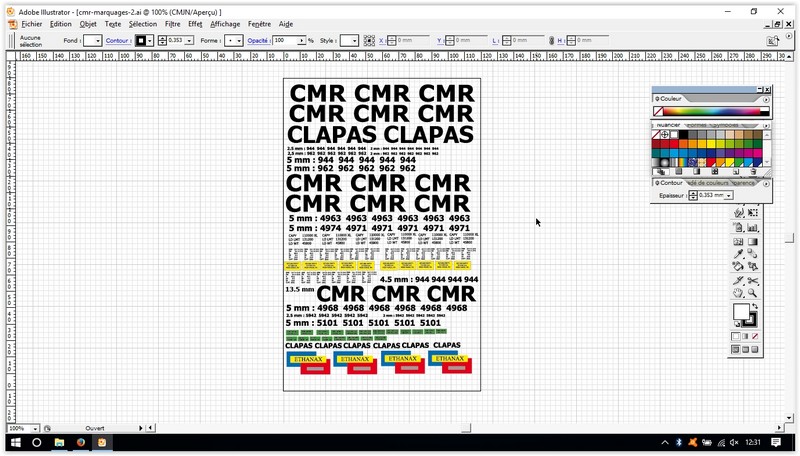Image resolution: width=800 pixels, height=456 pixels.
Task: Apply Color mode button in toolbox
Action: pos(736,336)
